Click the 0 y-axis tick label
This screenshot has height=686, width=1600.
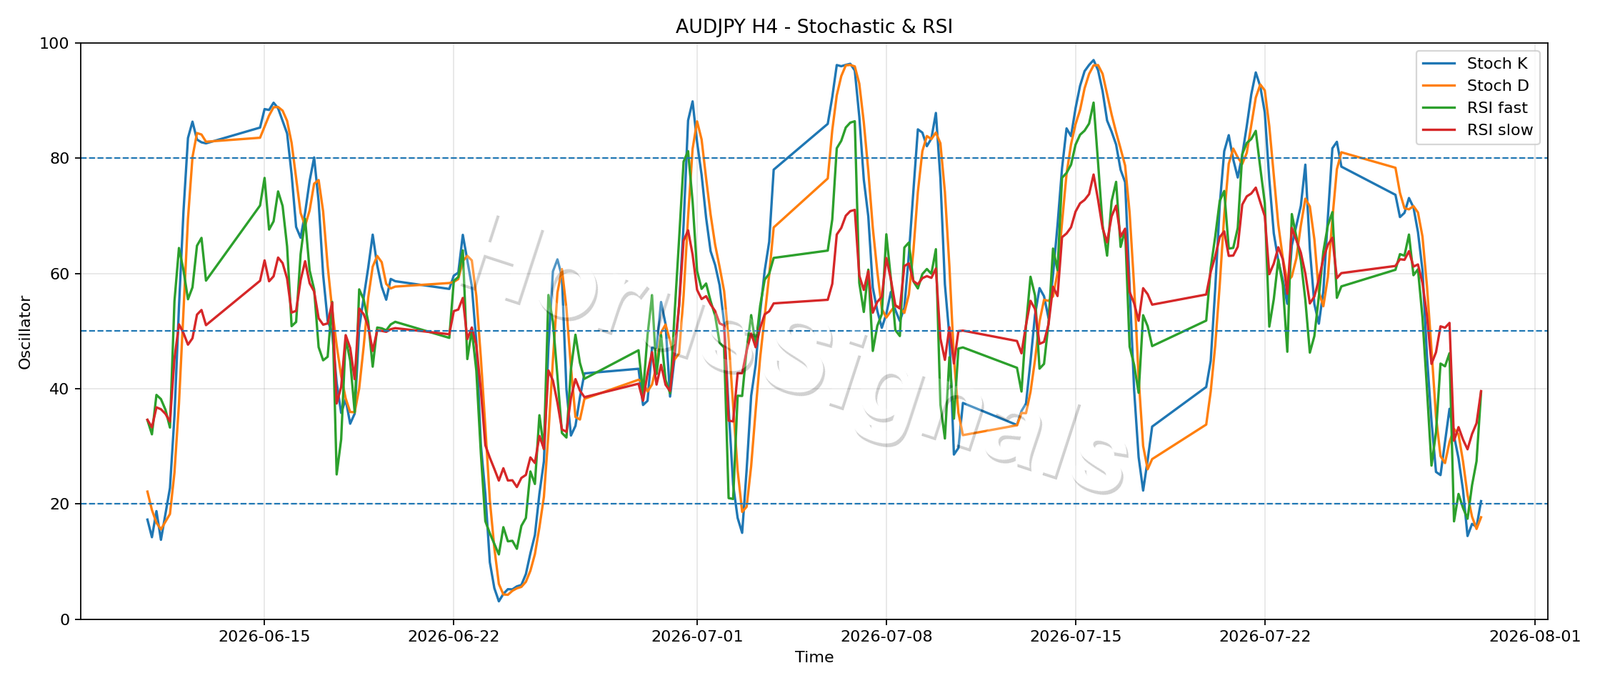(x=66, y=620)
